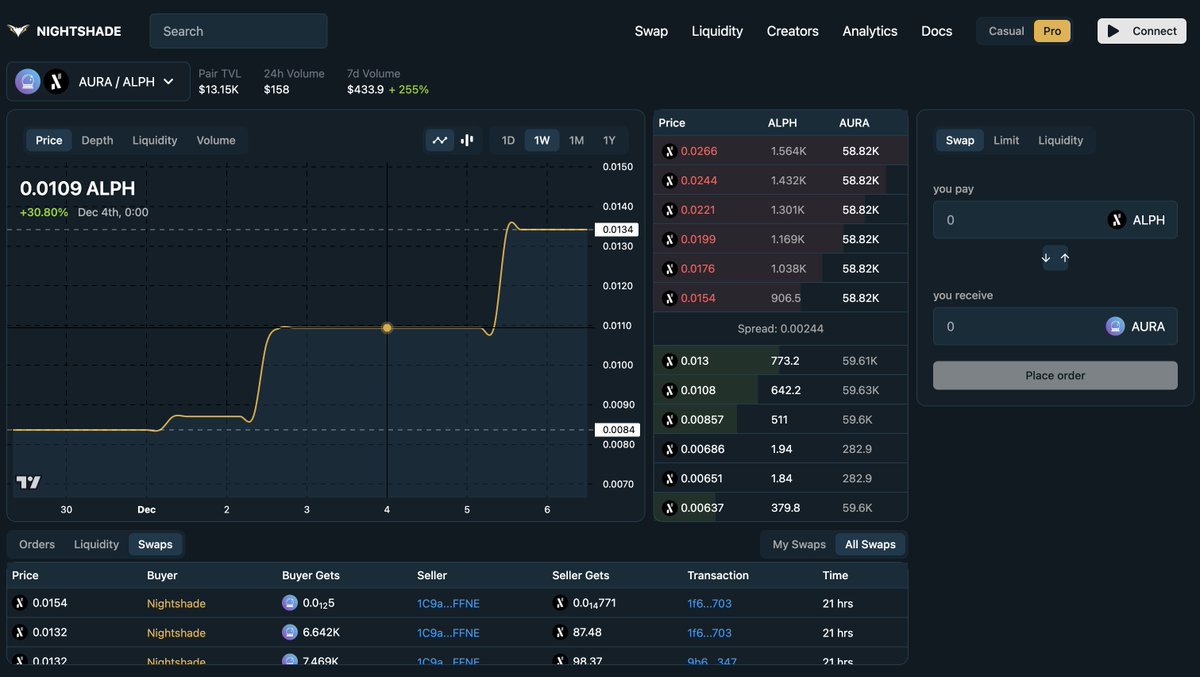This screenshot has width=1200, height=677.
Task: Toggle Pro mode
Action: coord(1052,31)
